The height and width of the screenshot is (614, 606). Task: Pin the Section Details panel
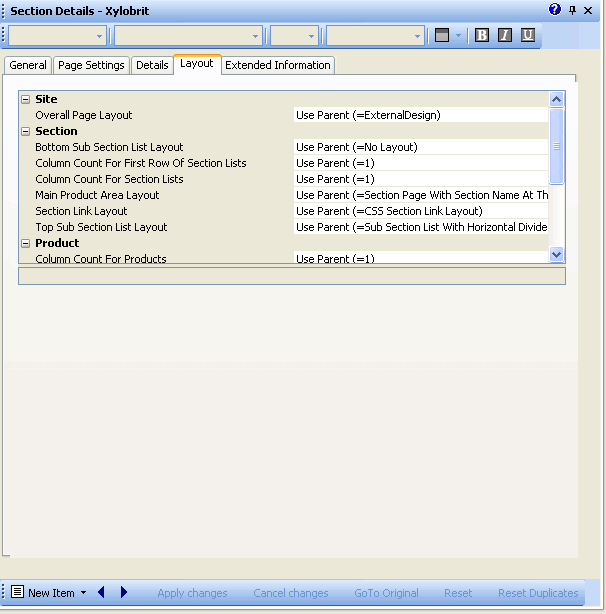(x=573, y=9)
